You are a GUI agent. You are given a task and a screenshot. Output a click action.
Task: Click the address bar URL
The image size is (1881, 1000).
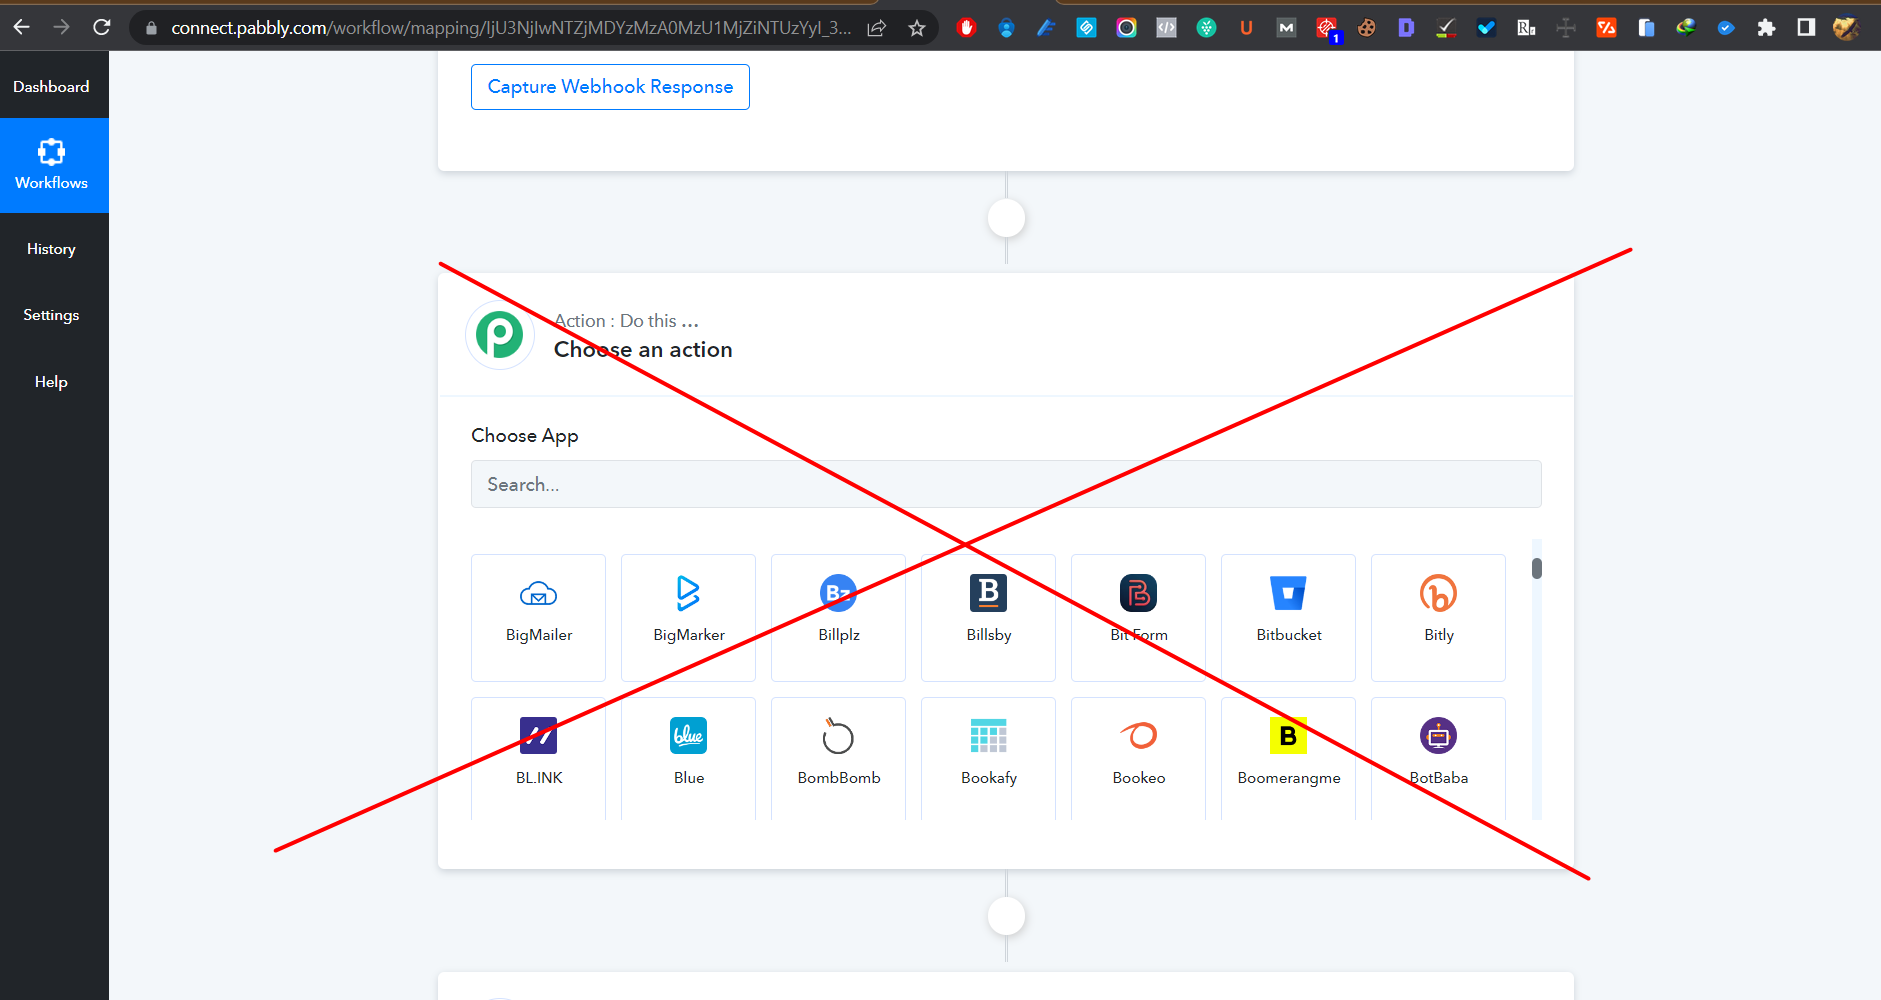point(511,28)
